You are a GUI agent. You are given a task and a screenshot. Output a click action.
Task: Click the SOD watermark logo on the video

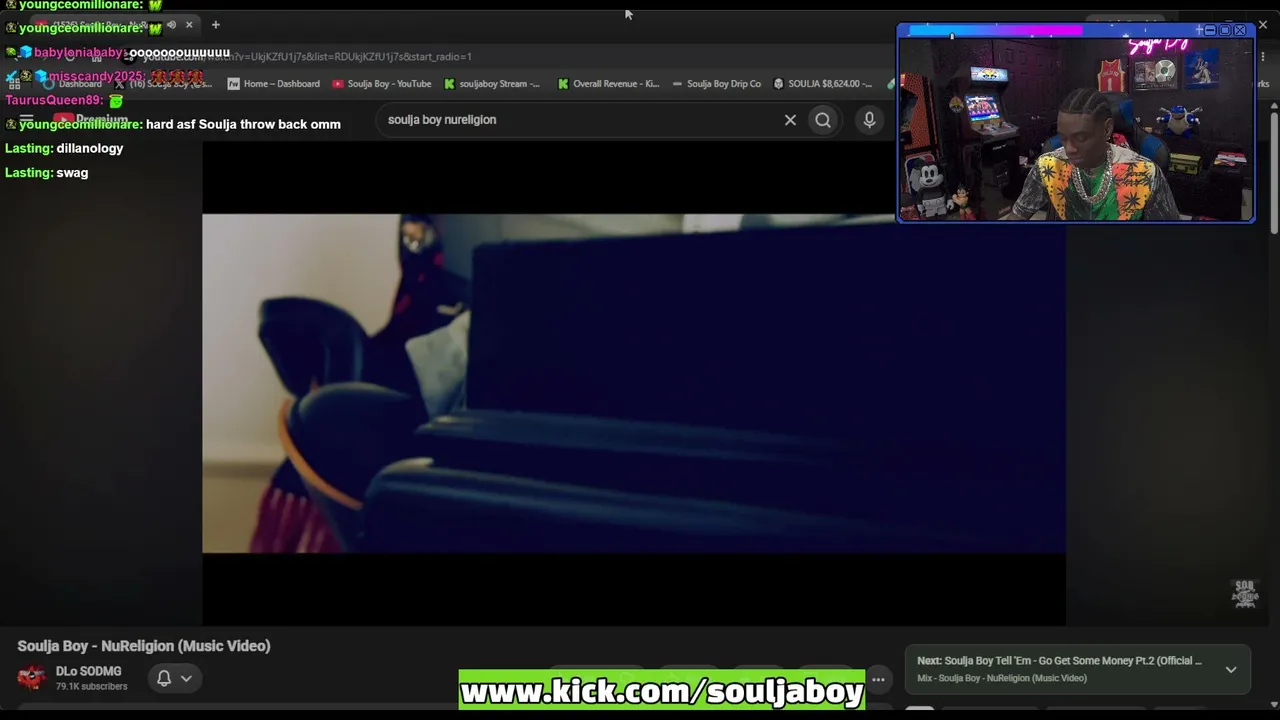click(x=1245, y=593)
